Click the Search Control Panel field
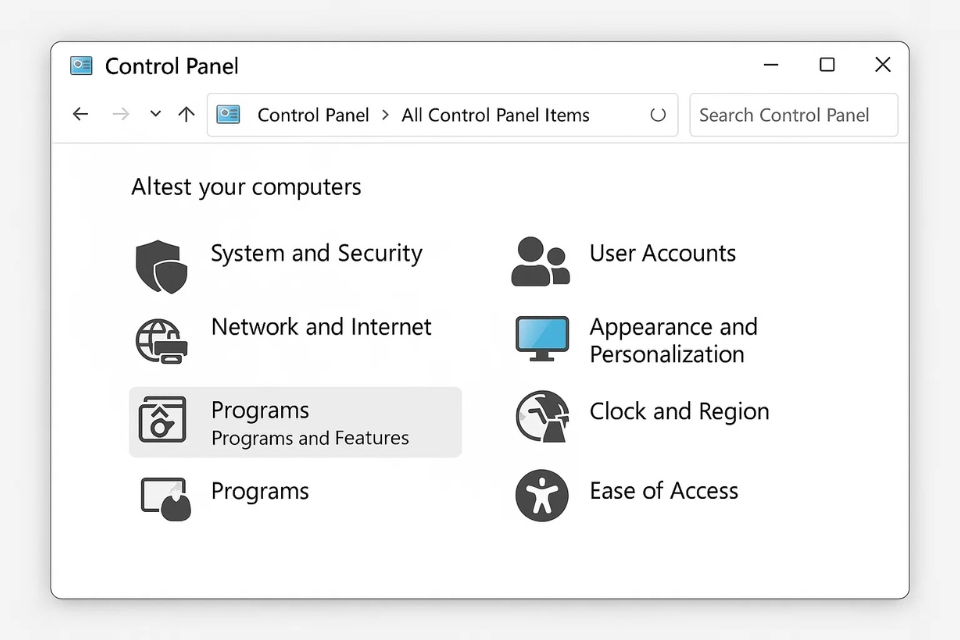The width and height of the screenshot is (960, 640). 793,115
